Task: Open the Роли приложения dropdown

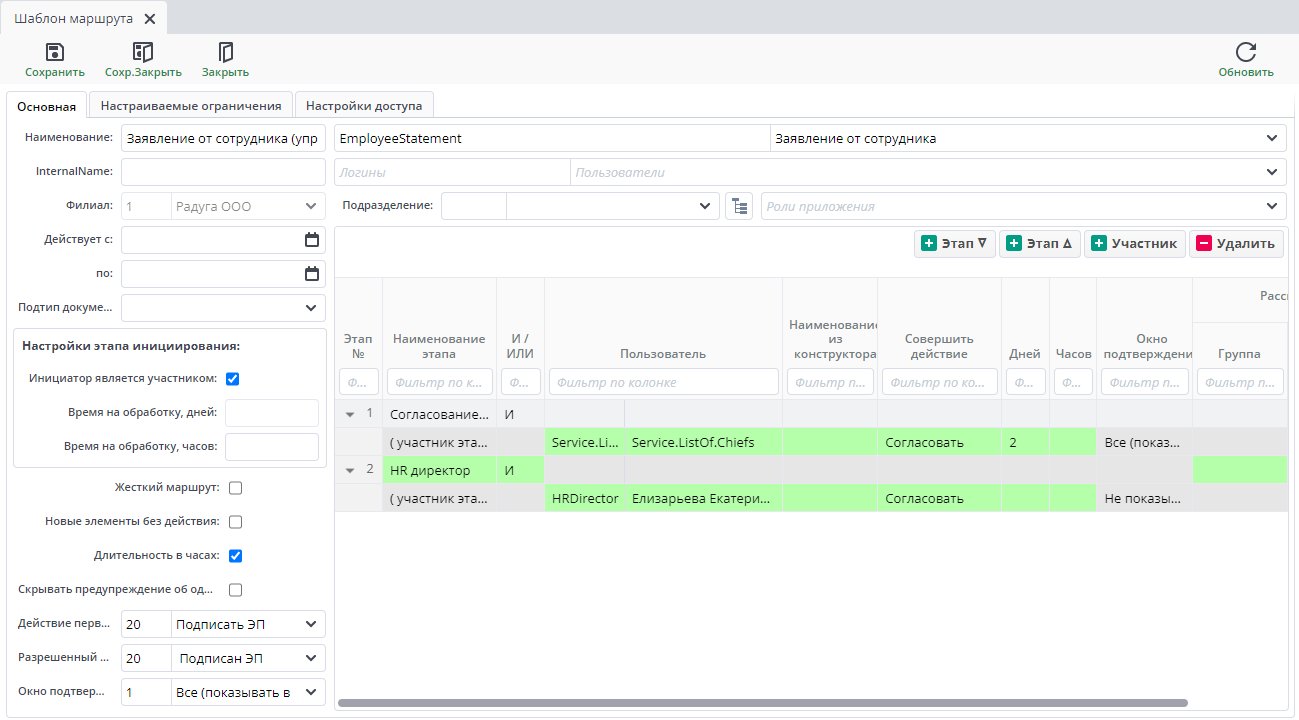Action: 1271,206
